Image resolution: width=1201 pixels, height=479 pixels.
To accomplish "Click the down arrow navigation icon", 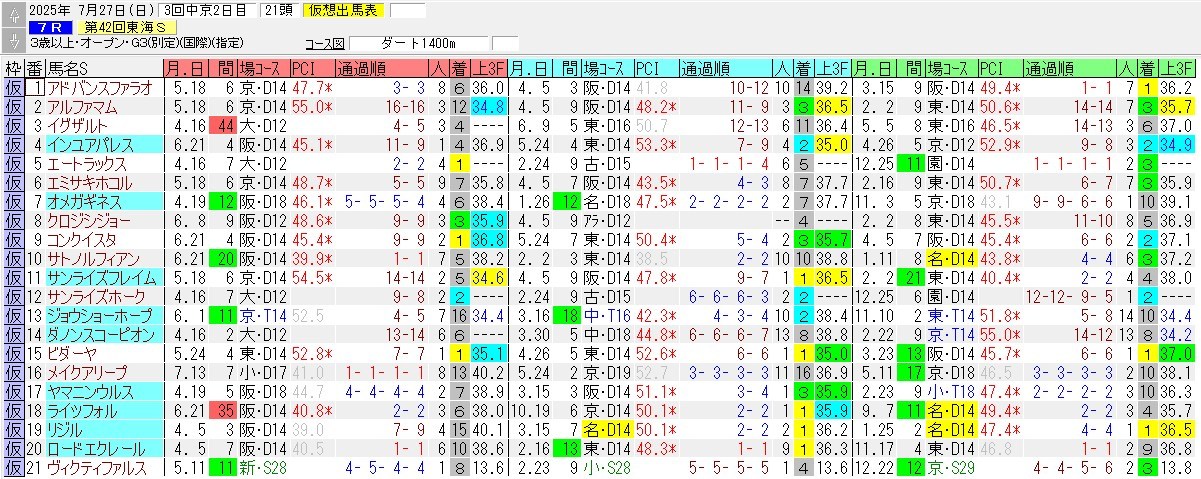I will tap(14, 41).
